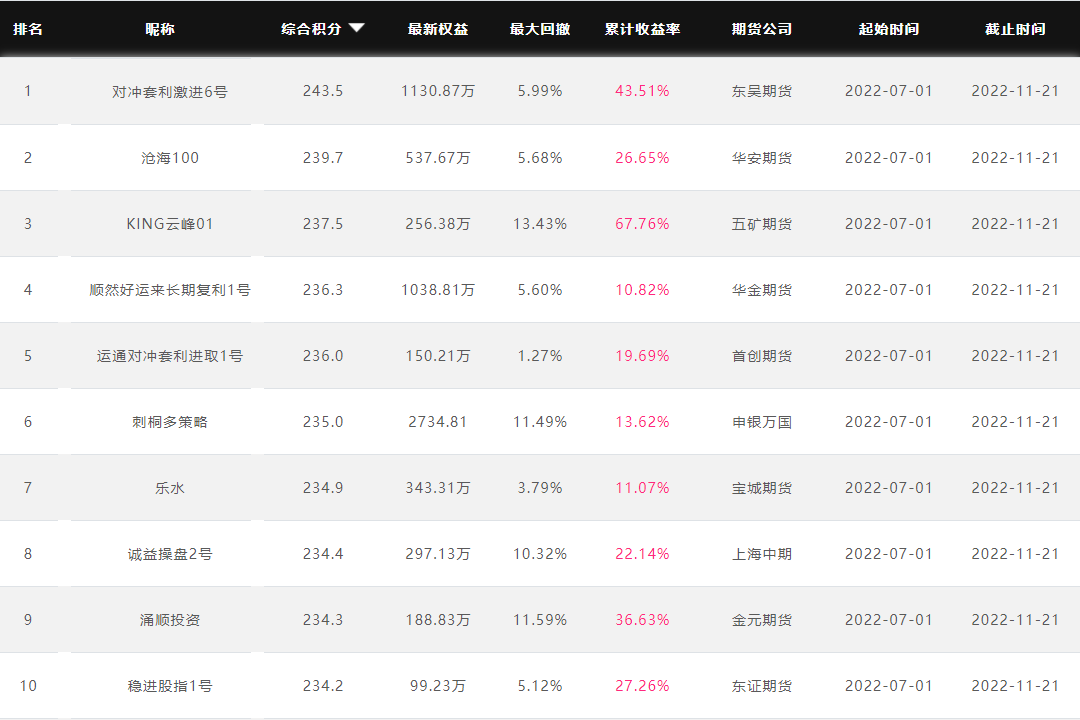Image resolution: width=1080 pixels, height=720 pixels.
Task: Select drawdown value 11.49%
Action: tap(540, 422)
